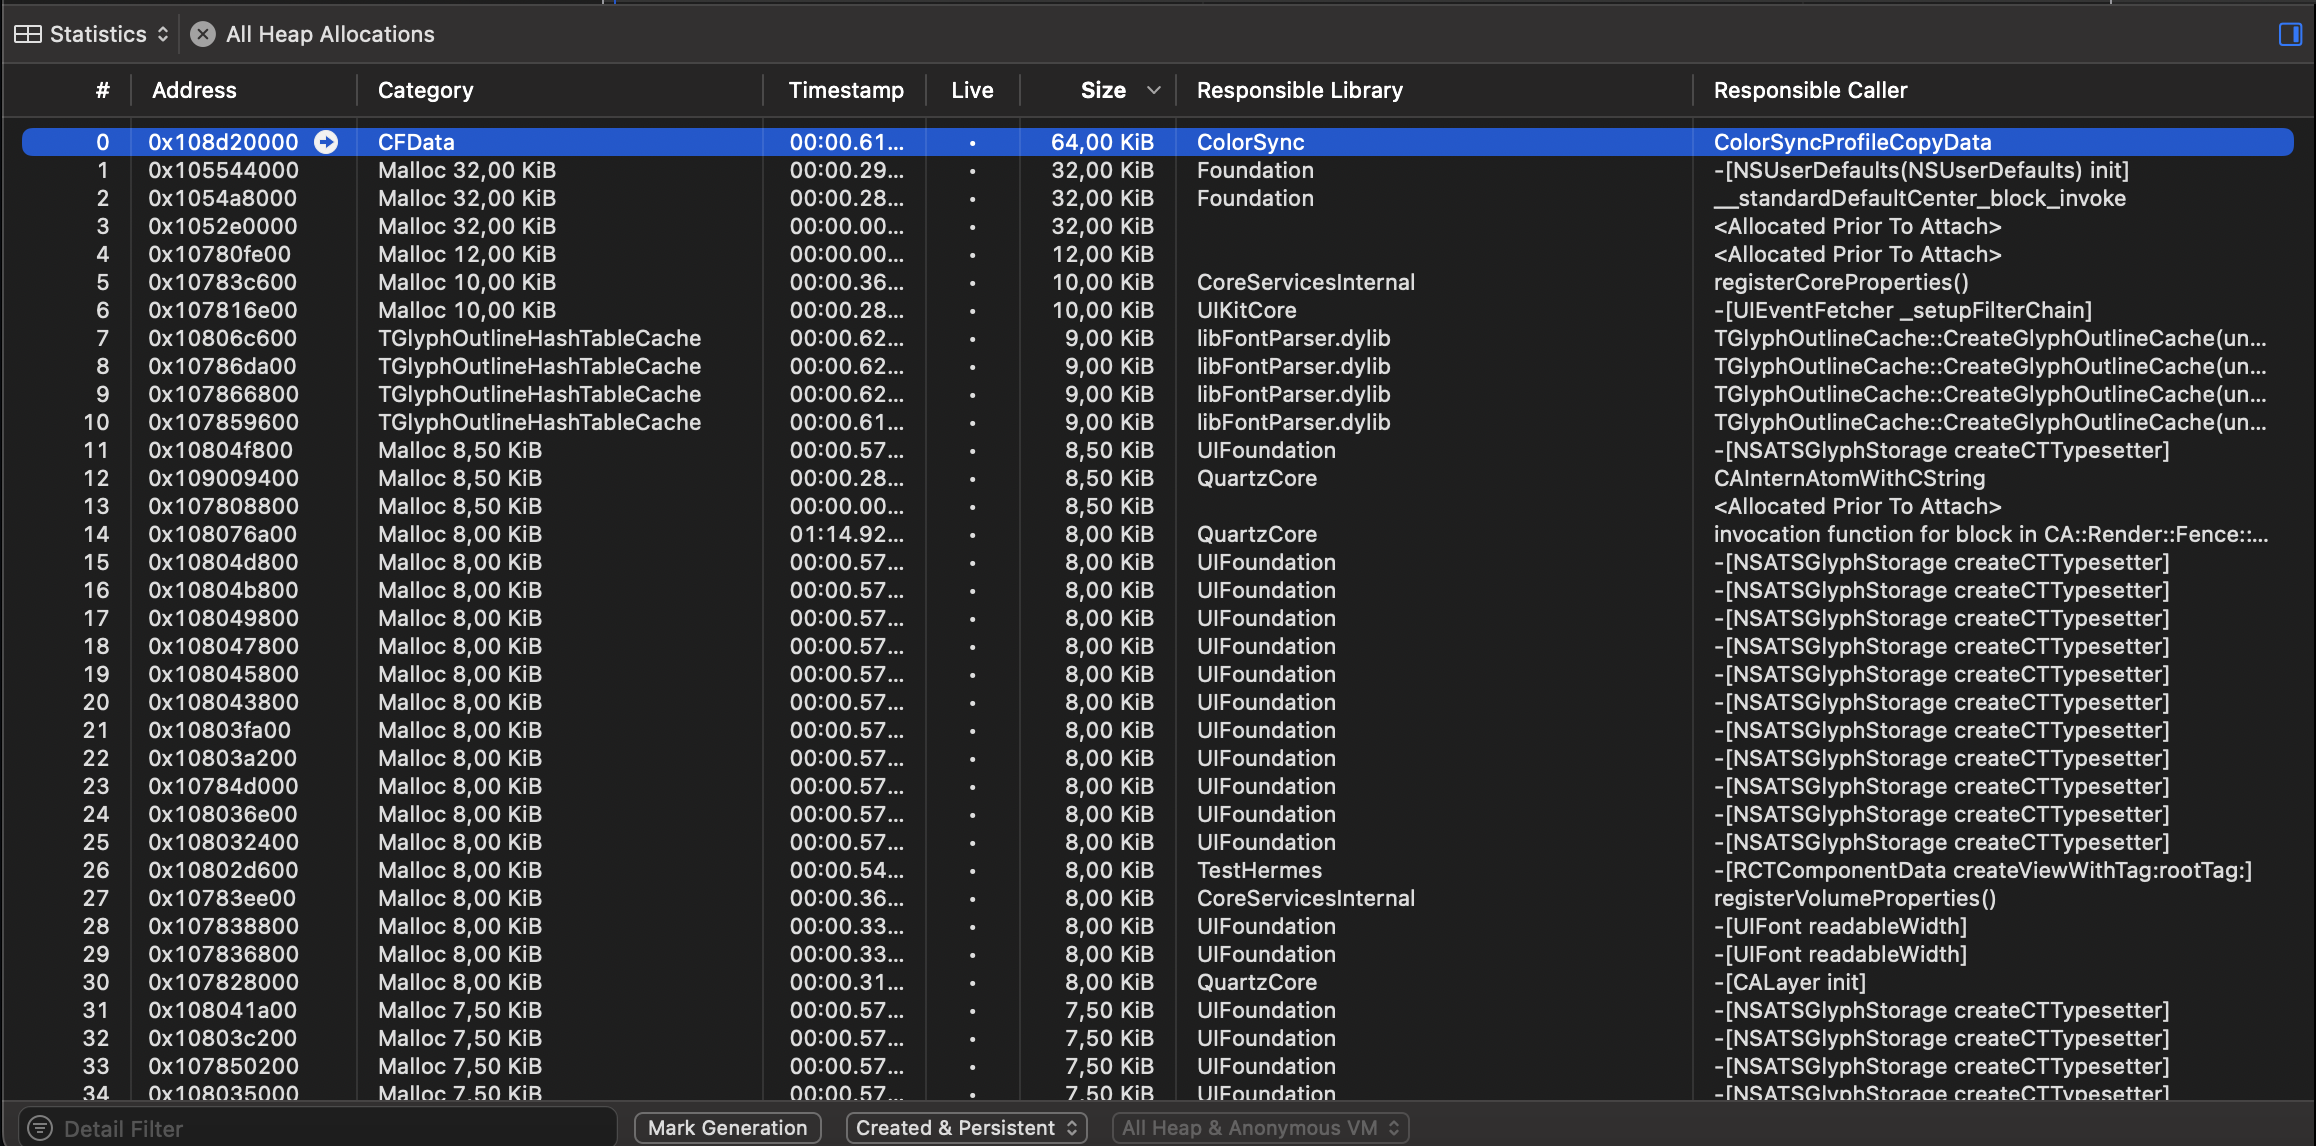Sort the list by Timestamp column
2316x1146 pixels.
tap(846, 90)
